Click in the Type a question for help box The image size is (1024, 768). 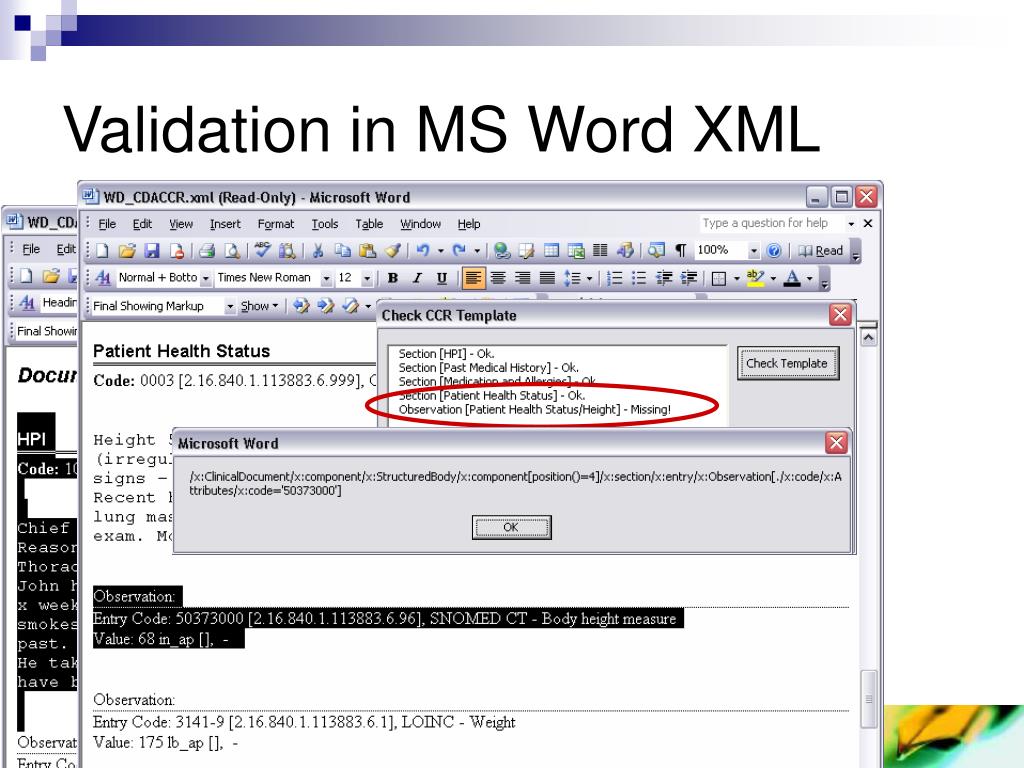coord(772,223)
